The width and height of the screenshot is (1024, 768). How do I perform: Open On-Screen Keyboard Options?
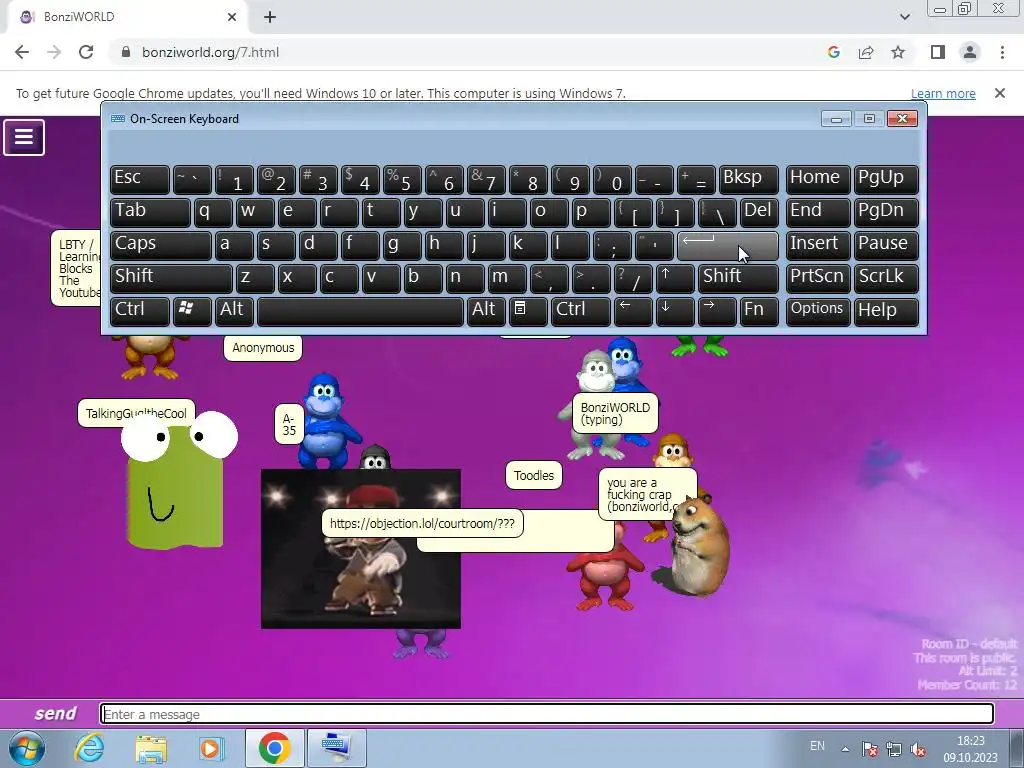(x=818, y=311)
